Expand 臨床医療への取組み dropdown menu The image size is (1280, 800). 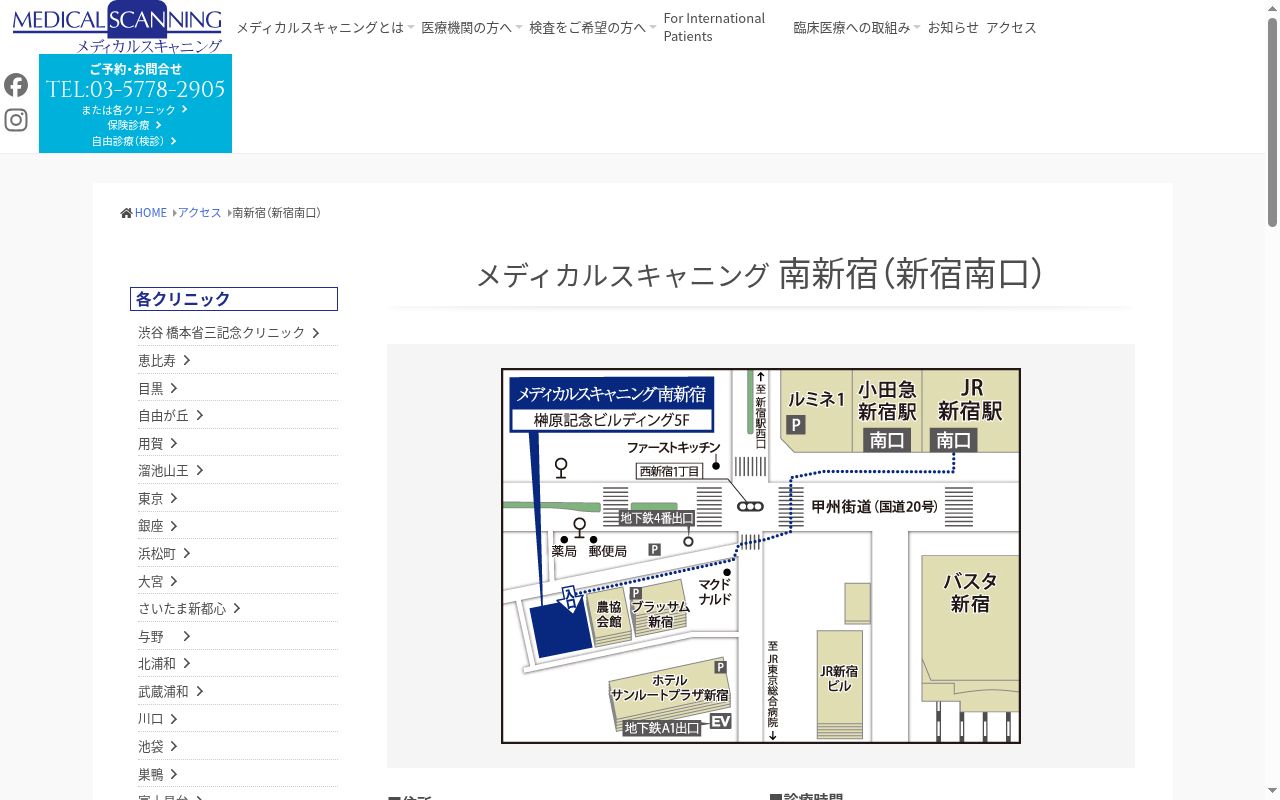click(857, 28)
